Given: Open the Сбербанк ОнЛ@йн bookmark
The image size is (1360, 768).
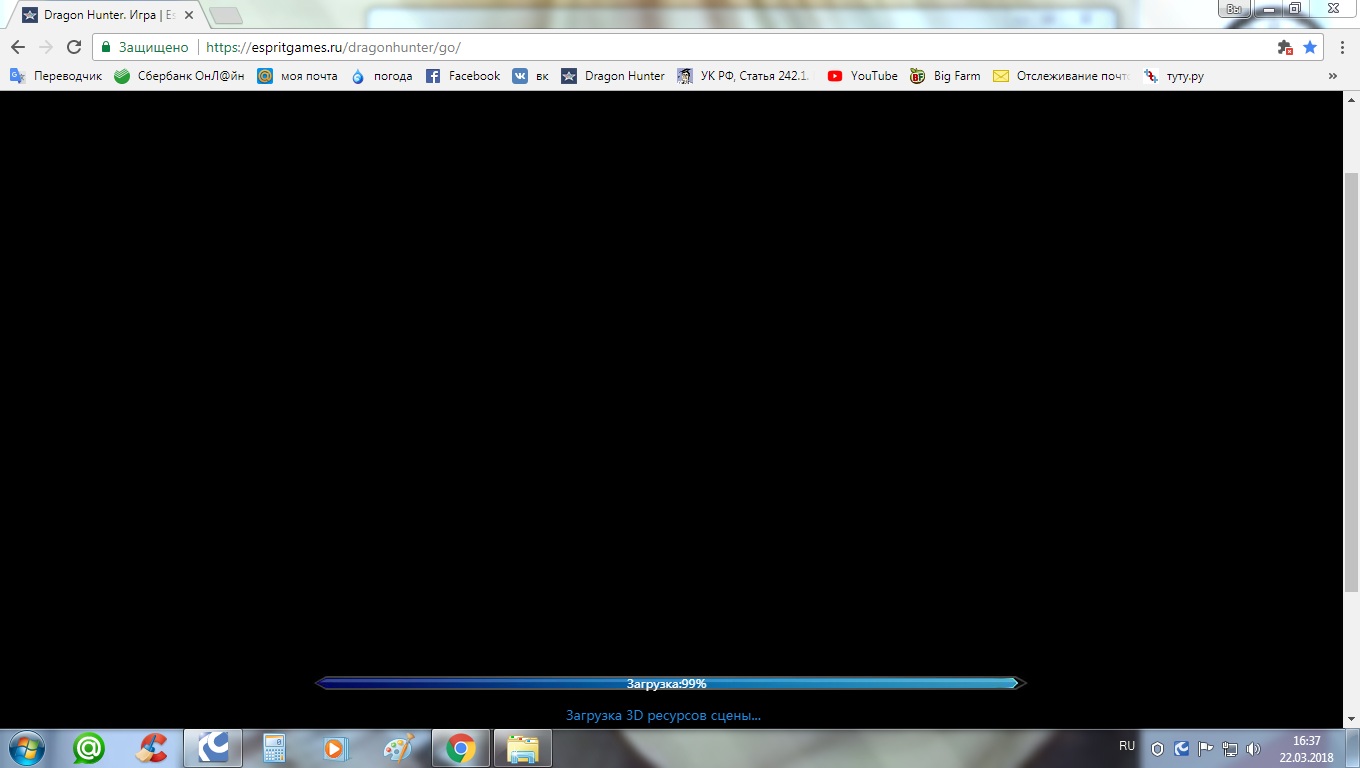Looking at the screenshot, I should pyautogui.click(x=179, y=76).
